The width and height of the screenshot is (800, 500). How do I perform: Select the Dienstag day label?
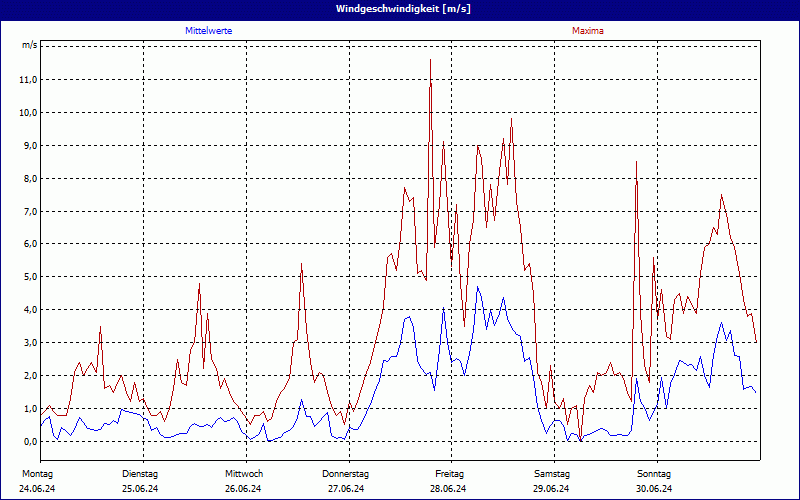coord(140,473)
